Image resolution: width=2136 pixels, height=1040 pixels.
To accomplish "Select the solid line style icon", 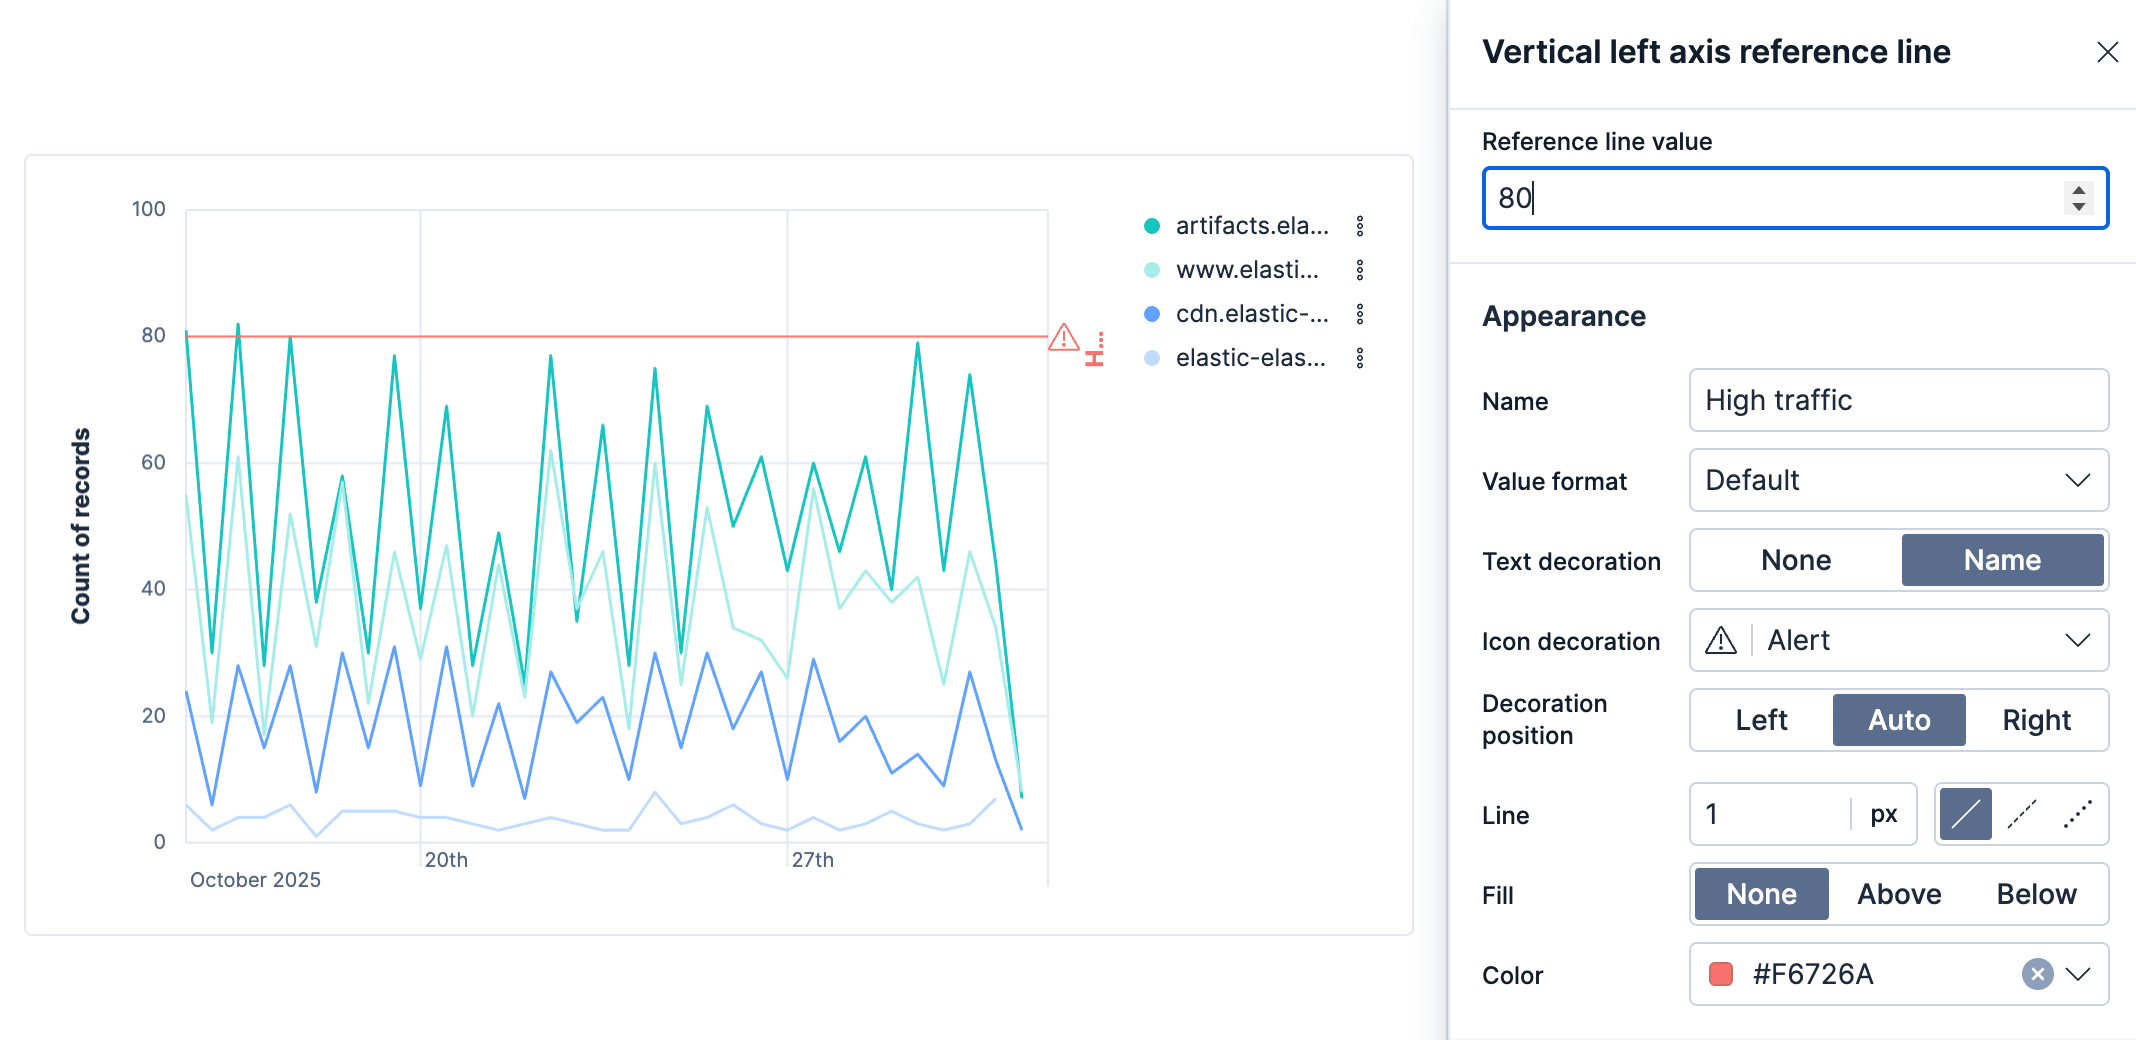I will click(1964, 814).
